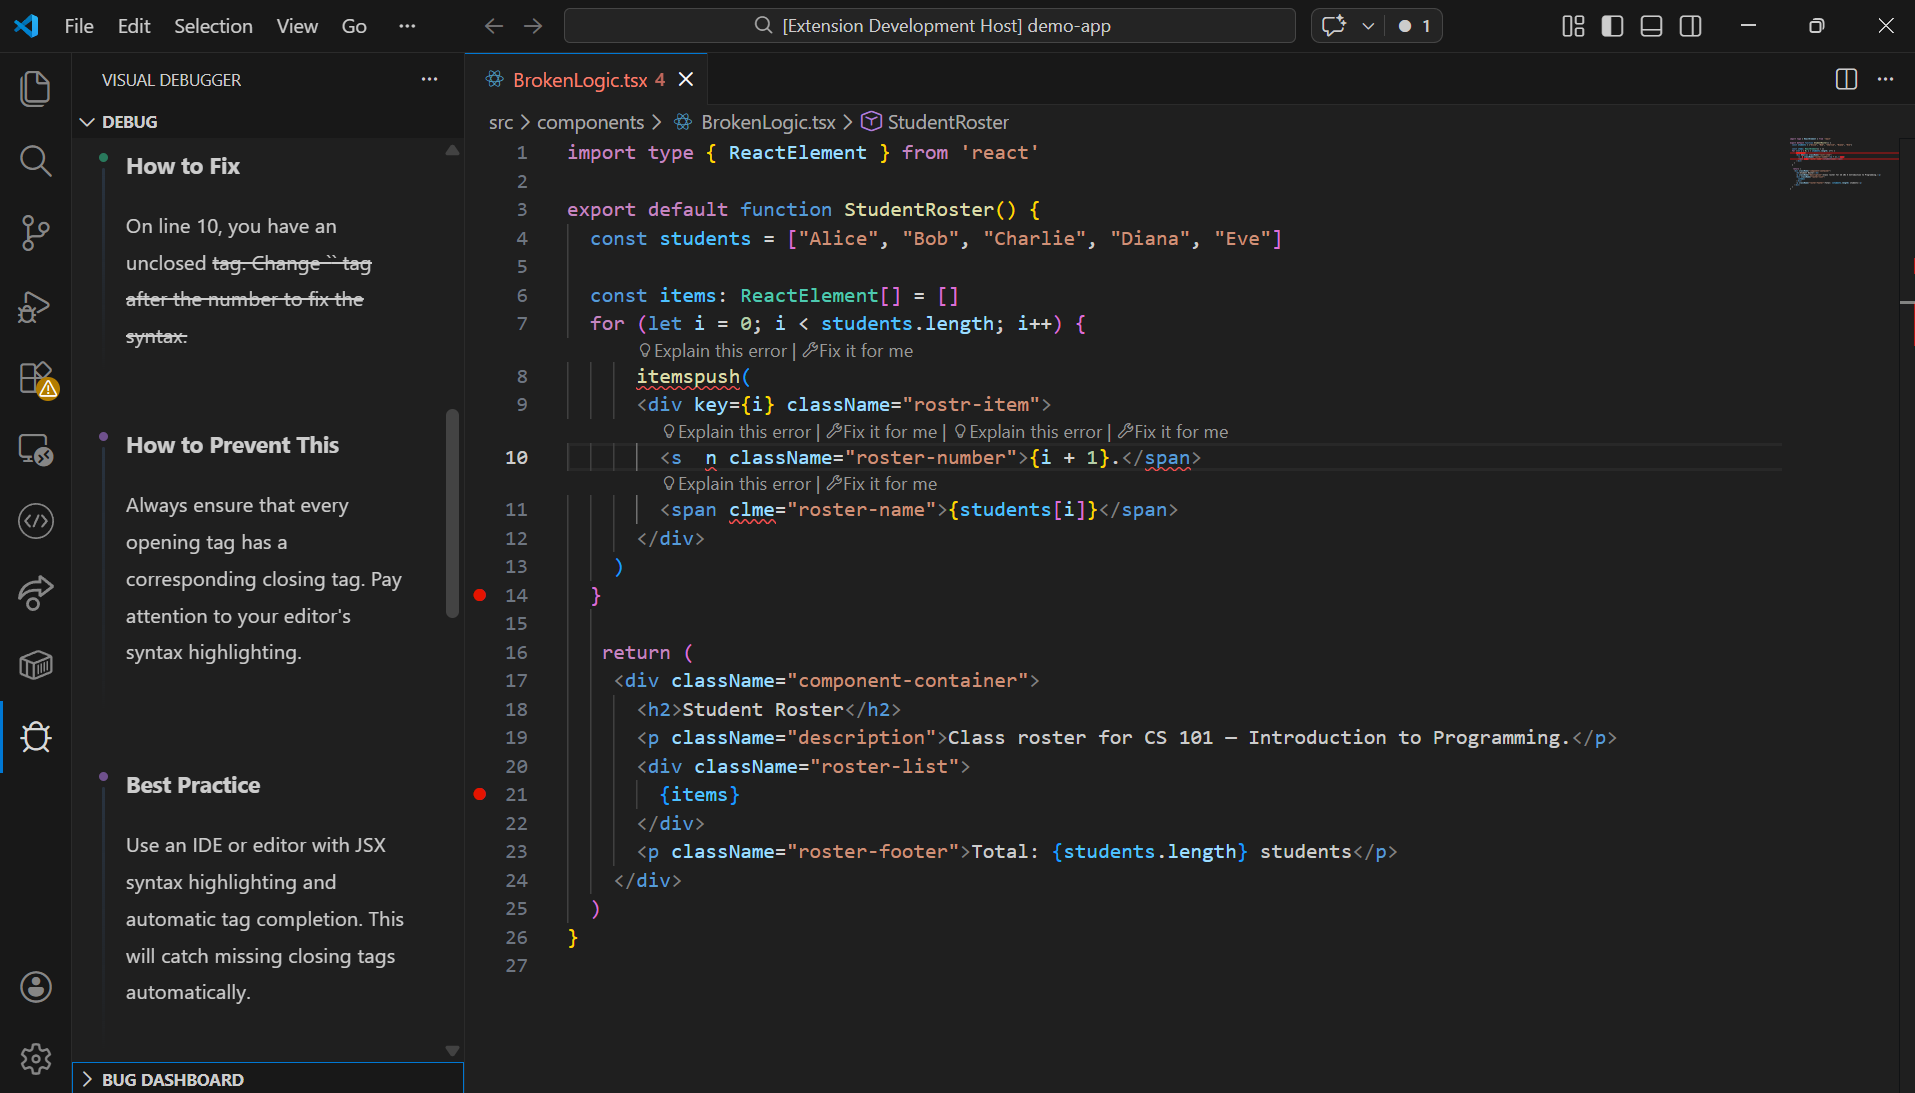Screen dimensions: 1915x1093
Task: Toggle the bottom Panel layout button
Action: [1651, 26]
